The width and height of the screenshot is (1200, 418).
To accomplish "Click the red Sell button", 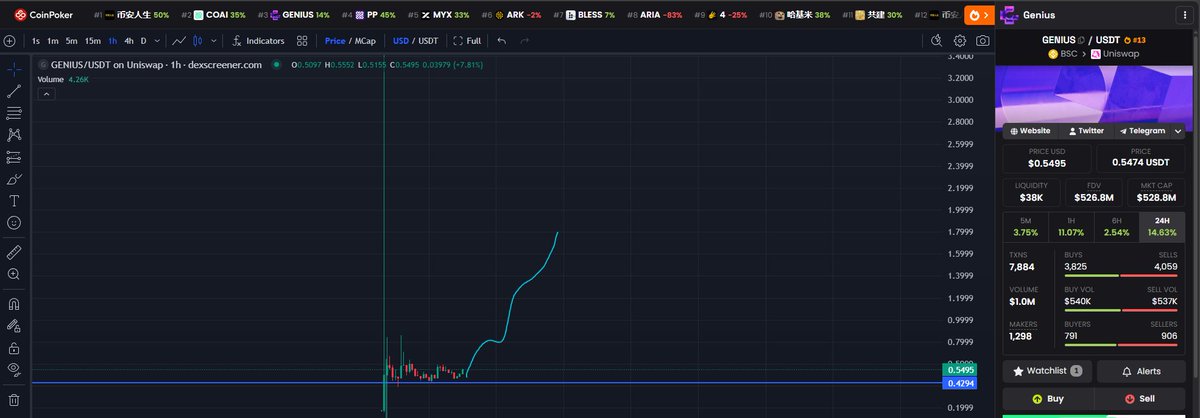I will pos(1141,399).
